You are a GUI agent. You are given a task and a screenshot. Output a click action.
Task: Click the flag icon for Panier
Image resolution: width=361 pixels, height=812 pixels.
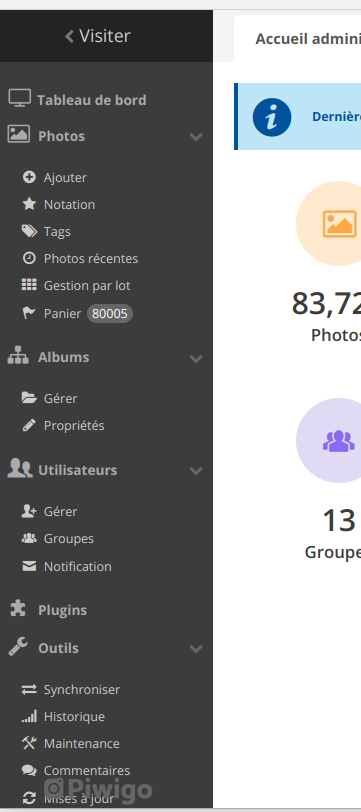click(29, 313)
